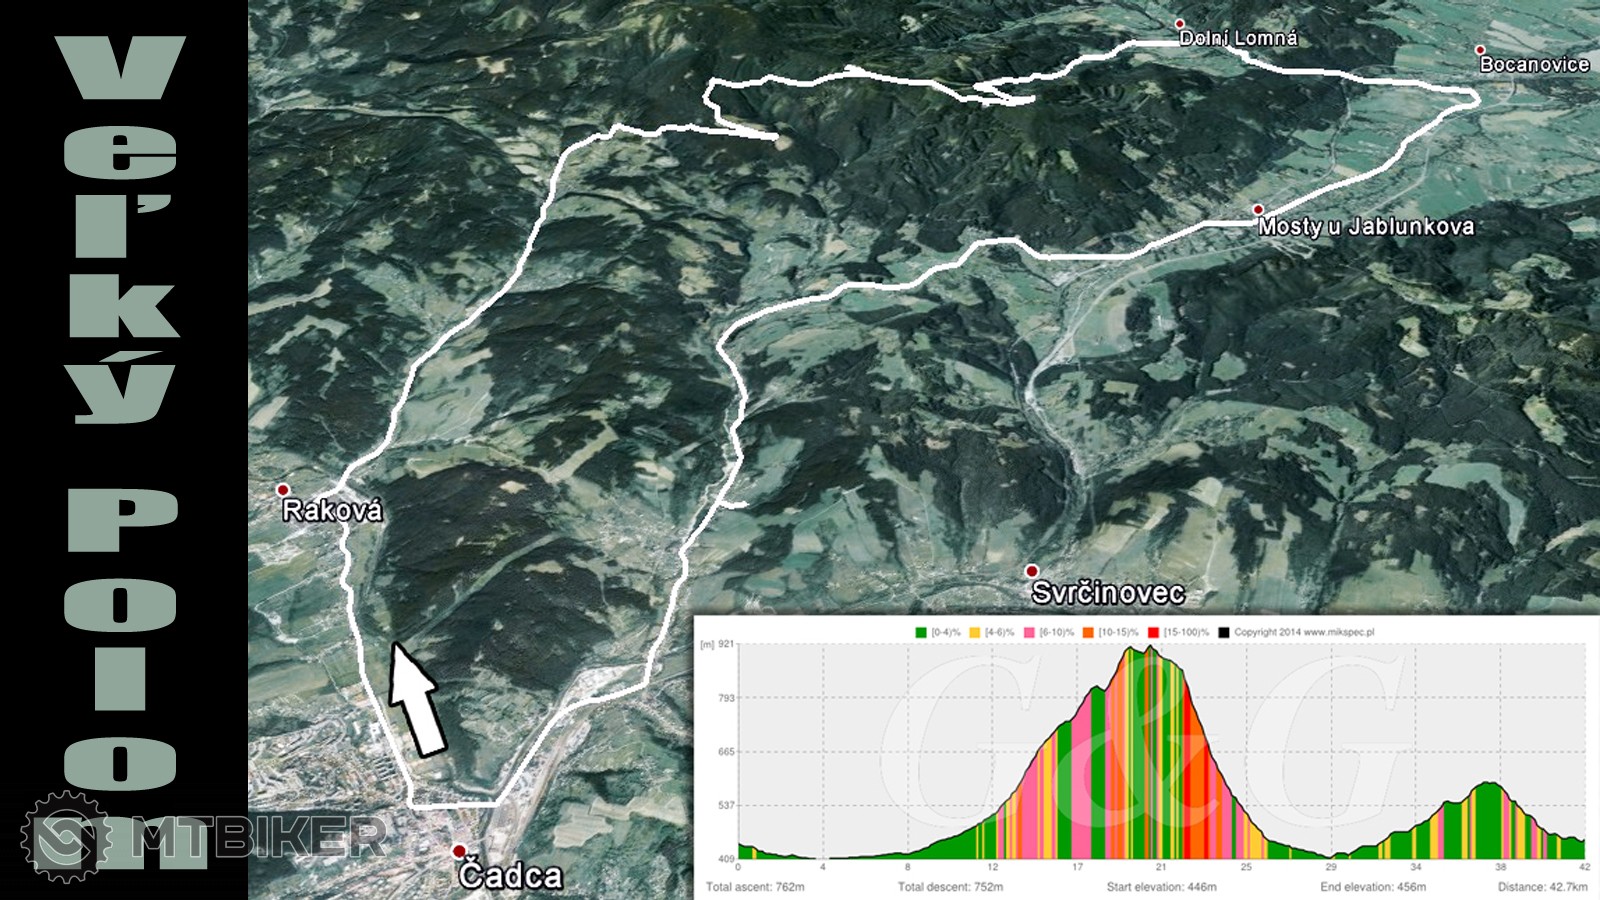The width and height of the screenshot is (1600, 900).
Task: Click the Mosty u Jablunkova text label
Action: [x=1366, y=227]
